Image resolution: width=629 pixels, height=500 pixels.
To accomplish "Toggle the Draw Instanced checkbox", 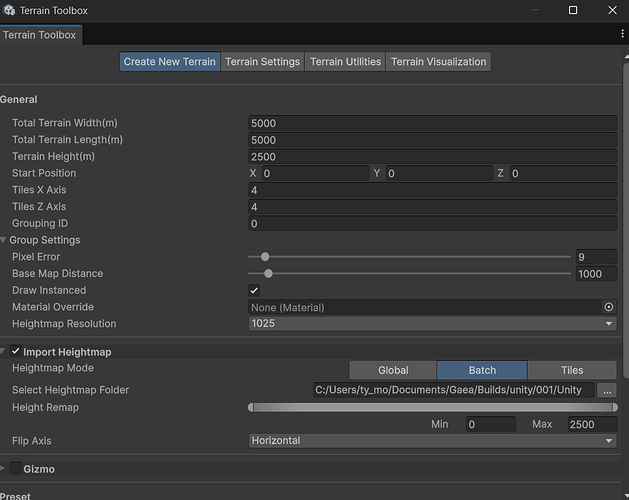I will (x=254, y=291).
